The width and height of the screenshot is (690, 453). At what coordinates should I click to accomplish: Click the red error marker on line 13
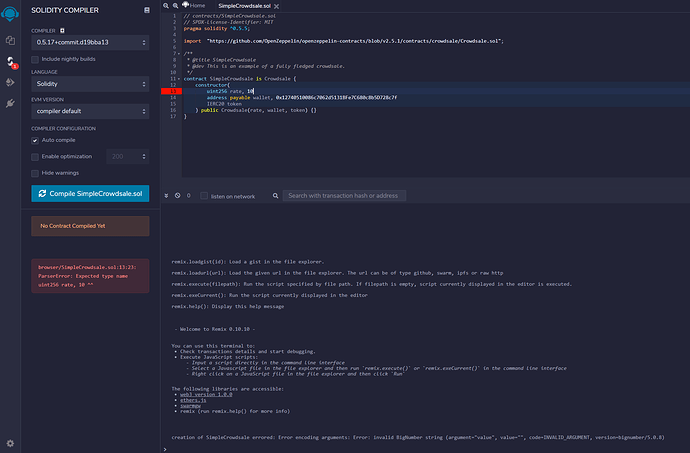[171, 91]
